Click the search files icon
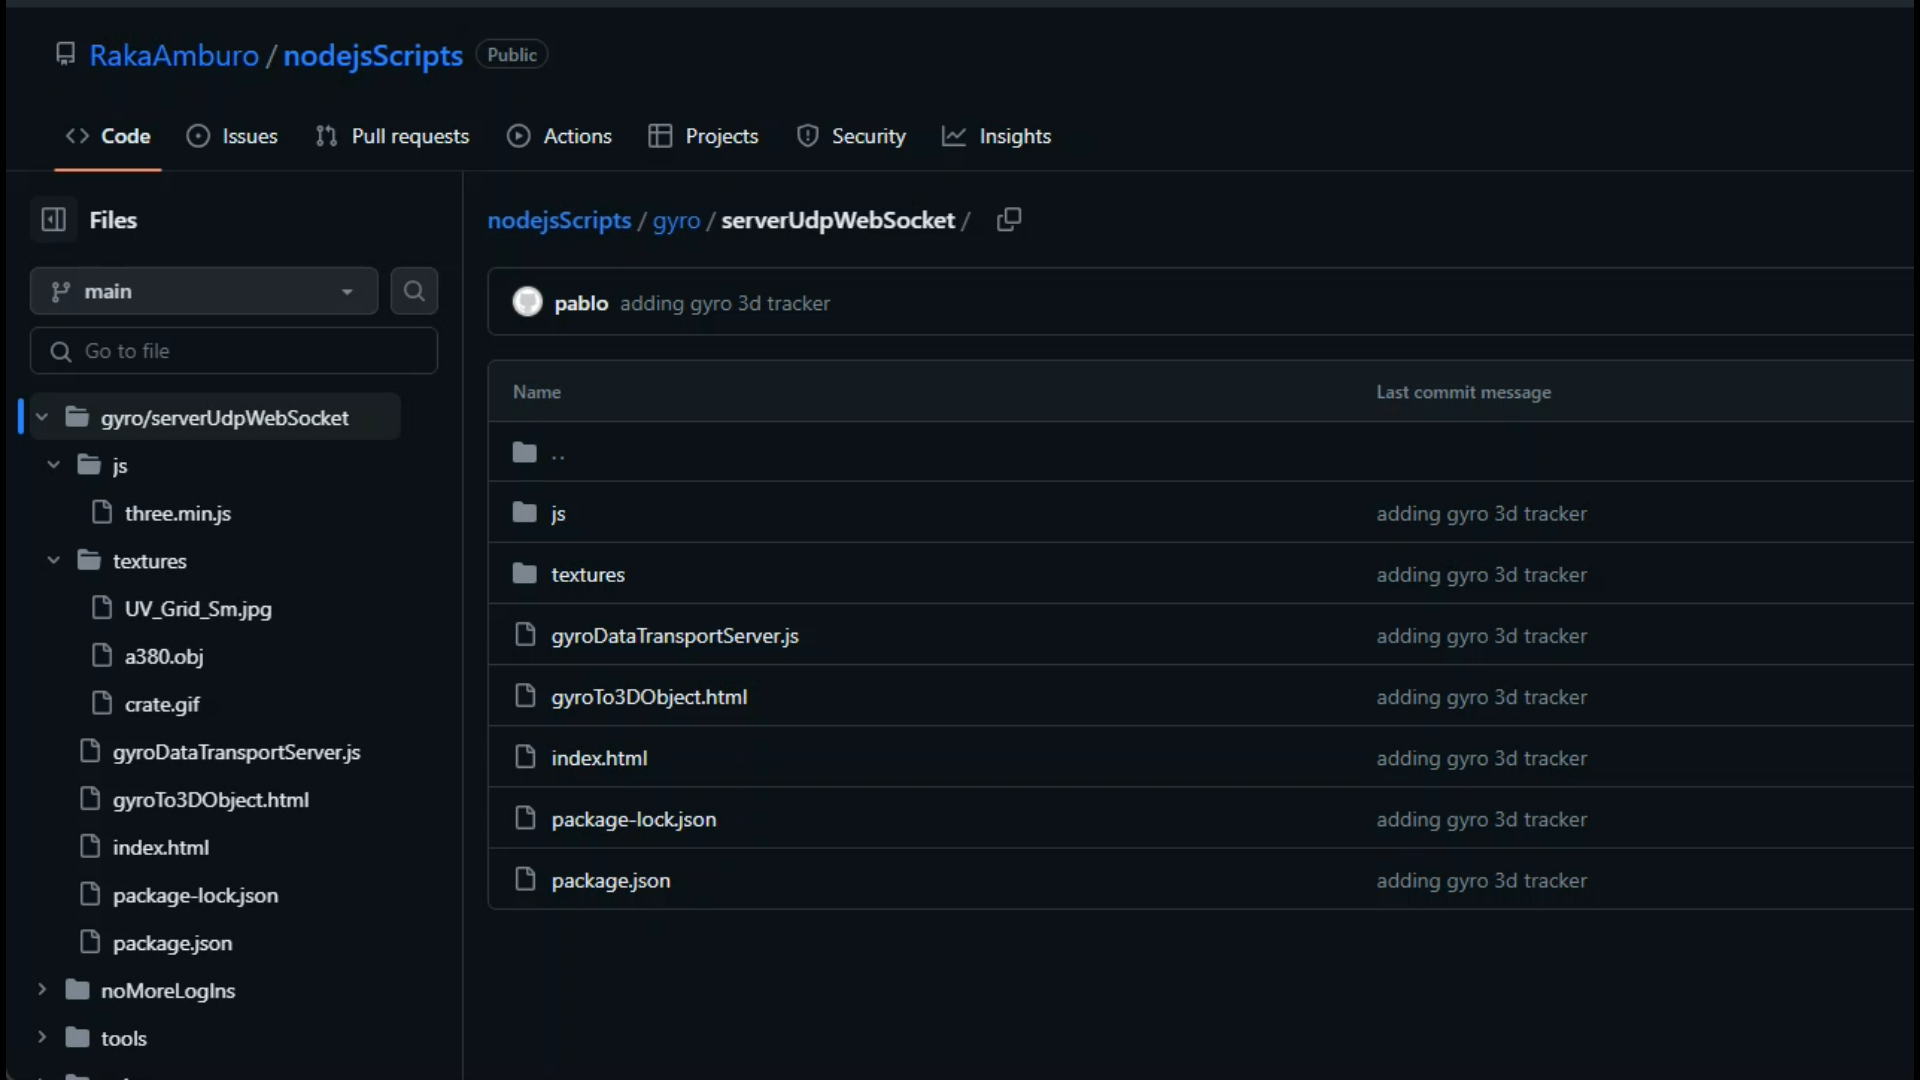 pyautogui.click(x=415, y=291)
